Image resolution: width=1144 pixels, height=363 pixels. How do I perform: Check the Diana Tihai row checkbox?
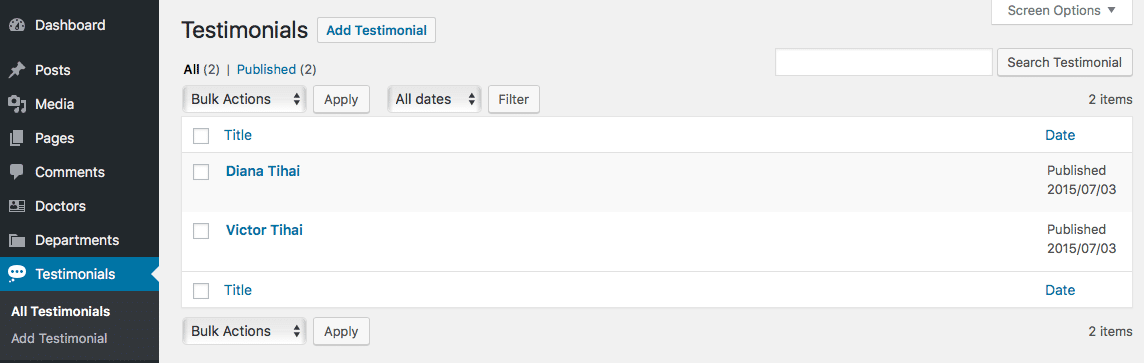click(201, 172)
